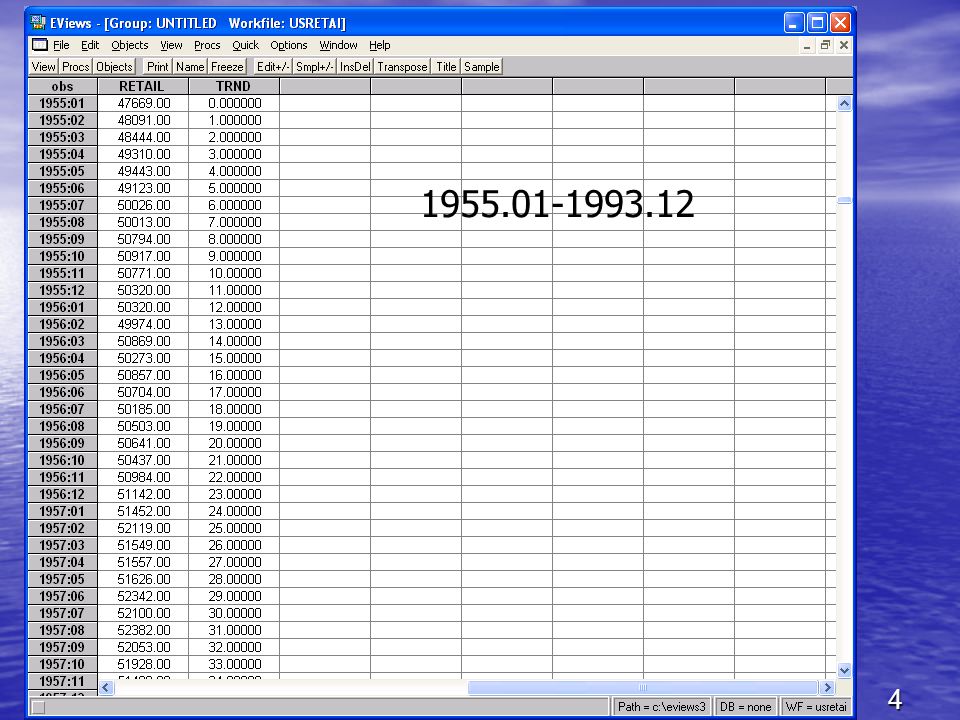960x720 pixels.
Task: Select RETAIL cell 49974.00
Action: tap(143, 324)
